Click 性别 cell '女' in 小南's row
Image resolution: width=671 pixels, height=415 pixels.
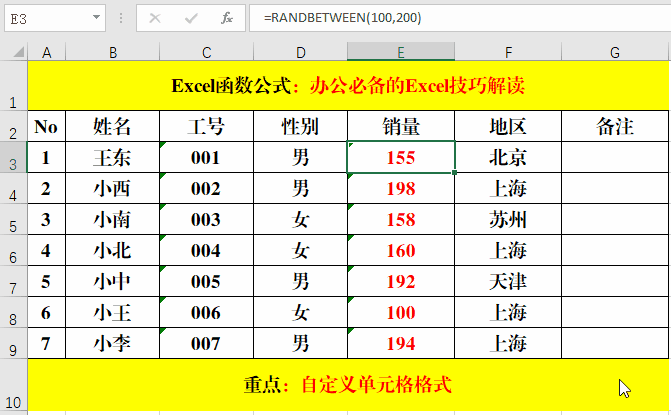tap(300, 219)
